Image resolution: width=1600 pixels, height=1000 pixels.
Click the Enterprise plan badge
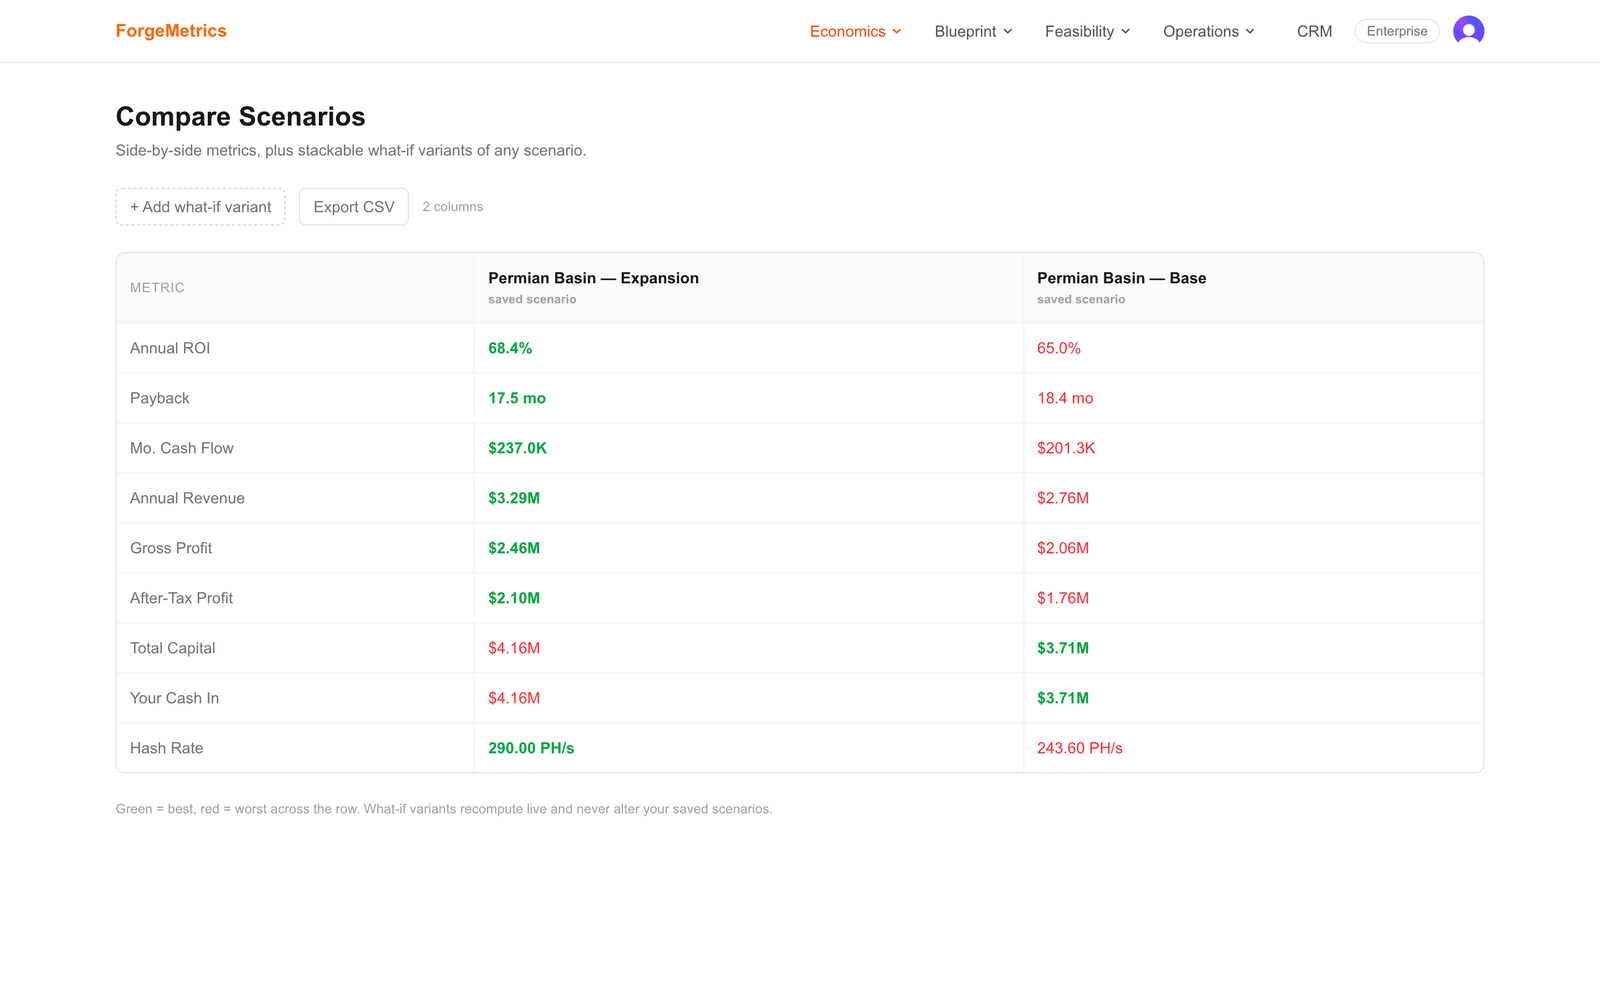1397,31
